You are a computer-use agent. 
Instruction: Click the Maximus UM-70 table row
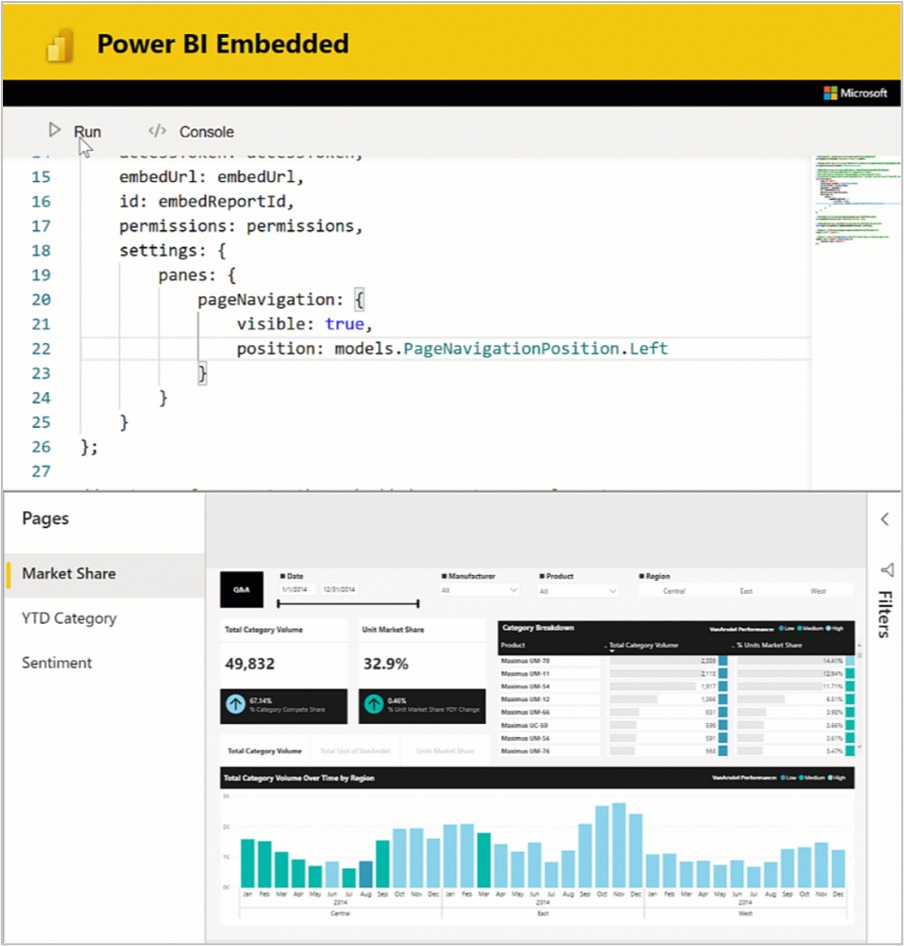(676, 661)
